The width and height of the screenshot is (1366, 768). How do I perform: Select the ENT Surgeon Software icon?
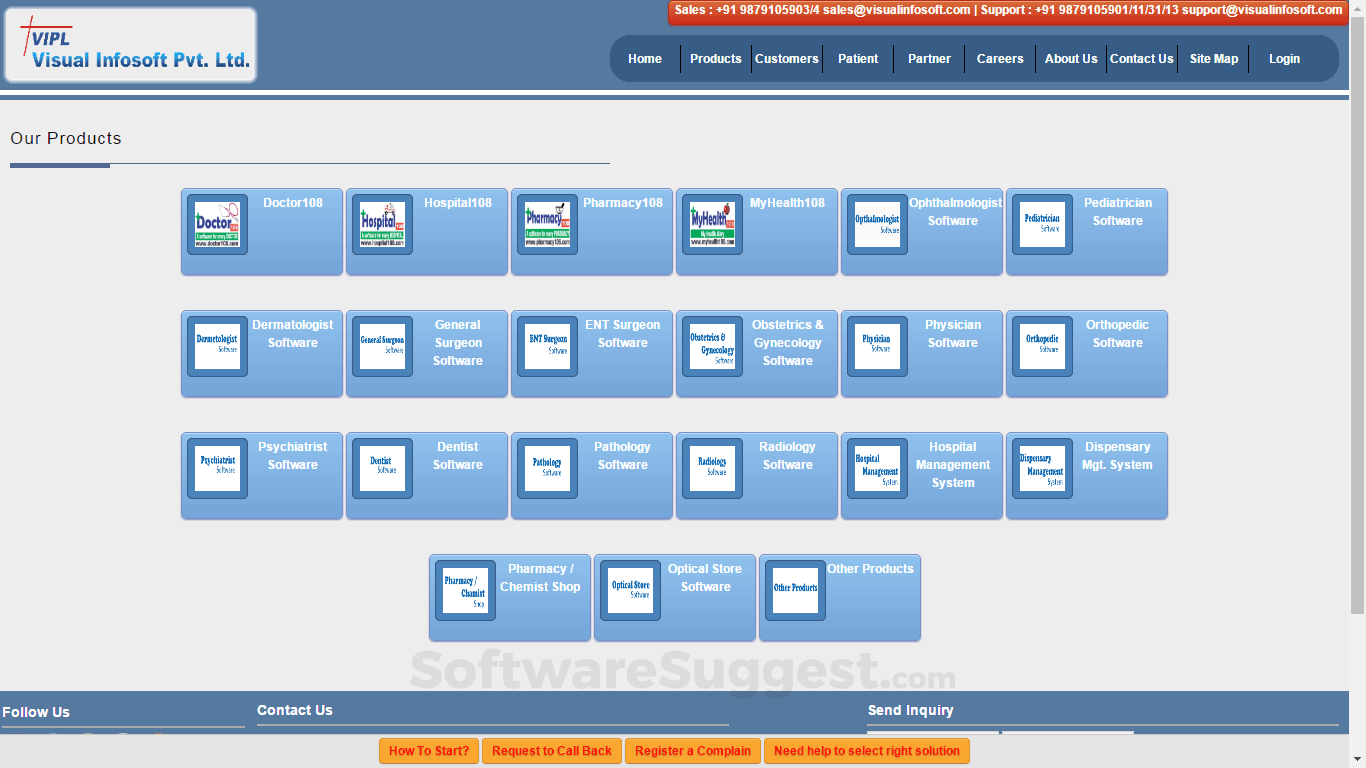pos(546,346)
